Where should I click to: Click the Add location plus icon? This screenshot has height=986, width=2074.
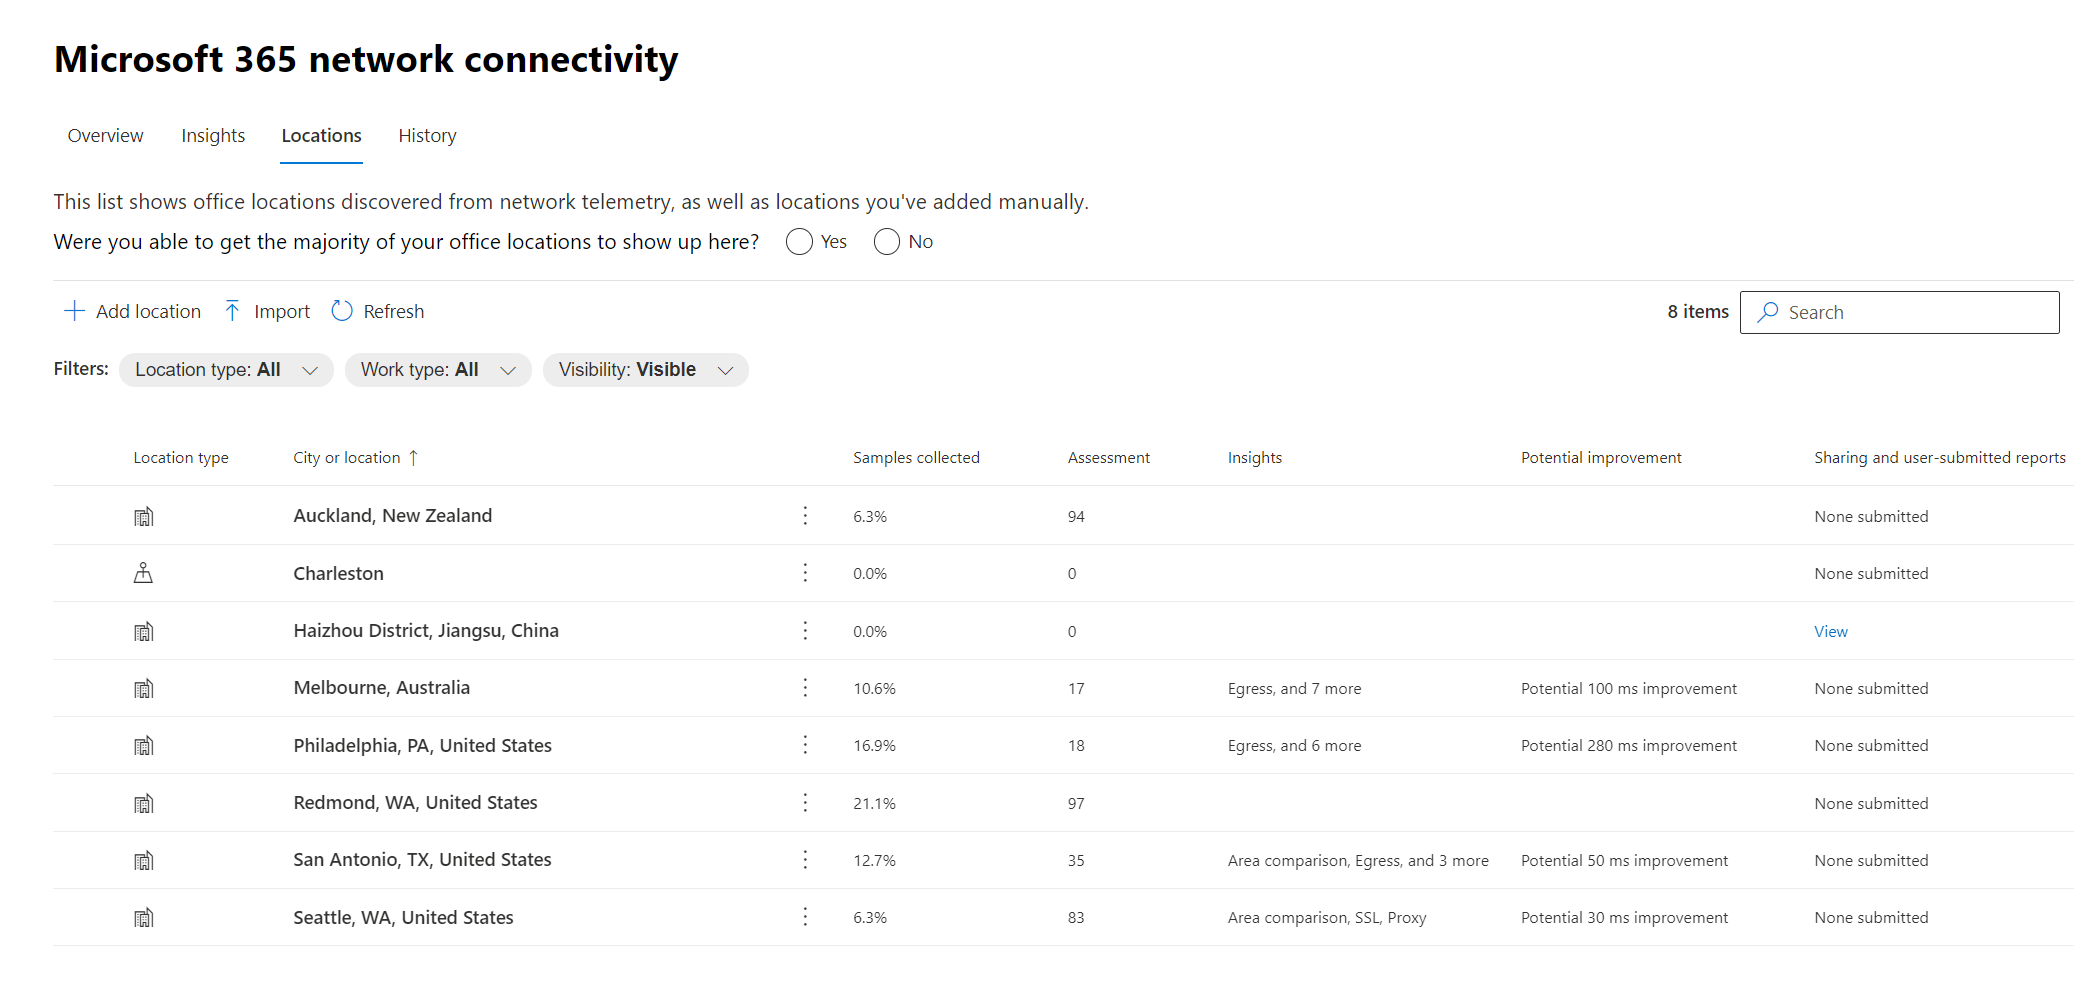coord(75,311)
